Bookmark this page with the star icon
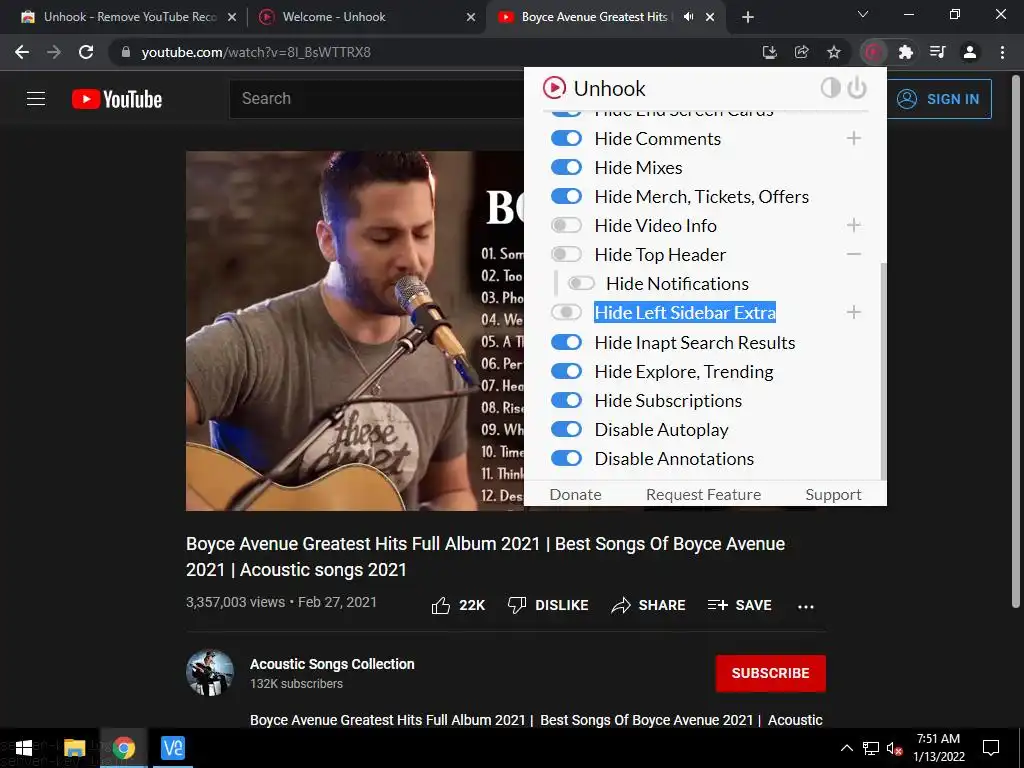Screen dimensions: 1024x768 (834, 52)
